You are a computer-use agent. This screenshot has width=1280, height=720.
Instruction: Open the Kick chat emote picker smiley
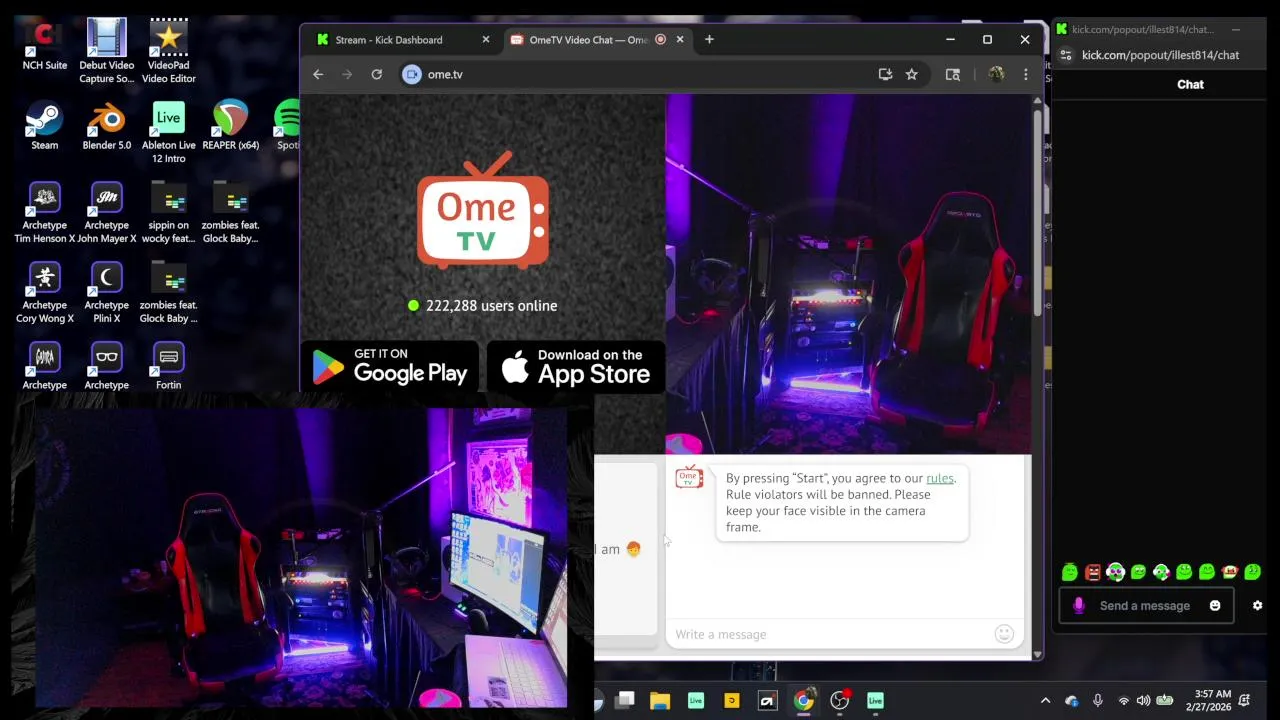click(1215, 605)
